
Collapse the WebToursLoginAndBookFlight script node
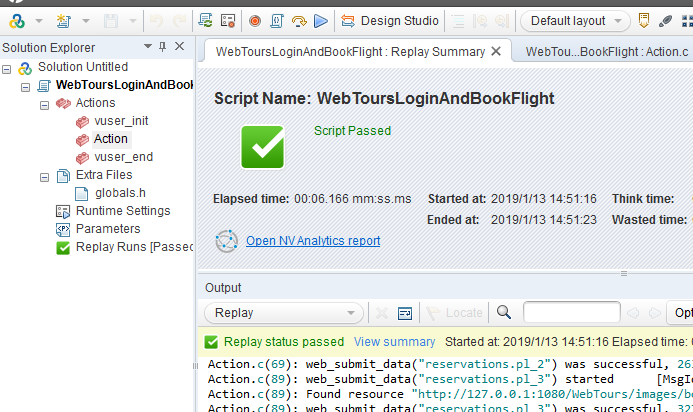click(25, 87)
